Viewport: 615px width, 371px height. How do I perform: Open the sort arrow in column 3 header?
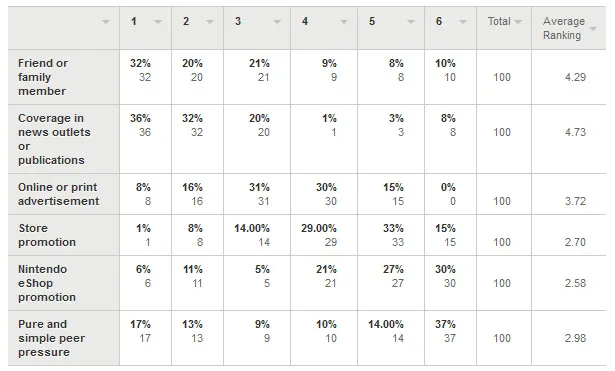coord(277,22)
